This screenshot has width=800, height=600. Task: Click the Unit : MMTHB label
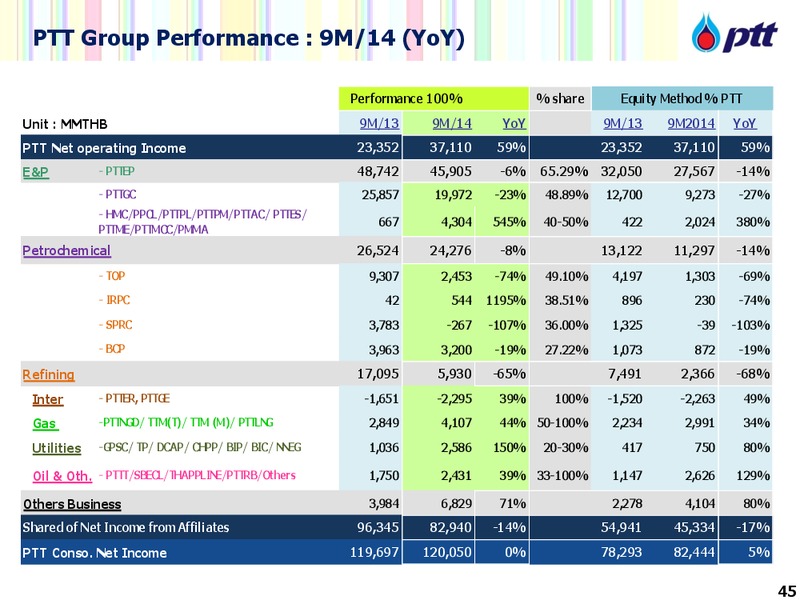65,124
